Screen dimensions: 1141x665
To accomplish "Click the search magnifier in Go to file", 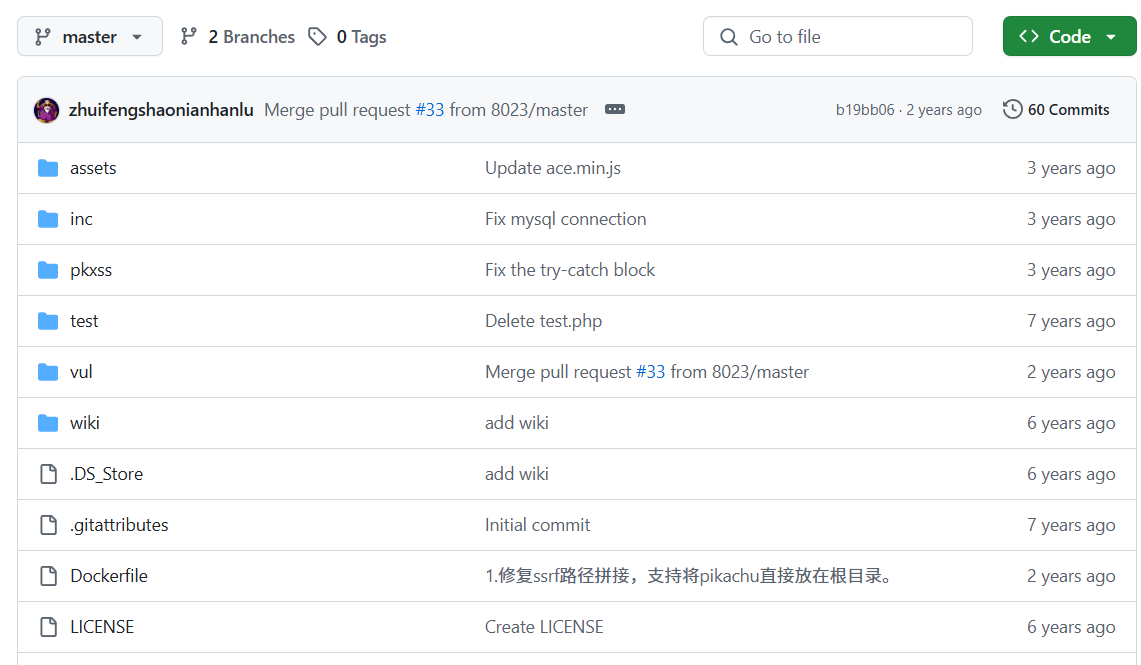I will point(728,36).
